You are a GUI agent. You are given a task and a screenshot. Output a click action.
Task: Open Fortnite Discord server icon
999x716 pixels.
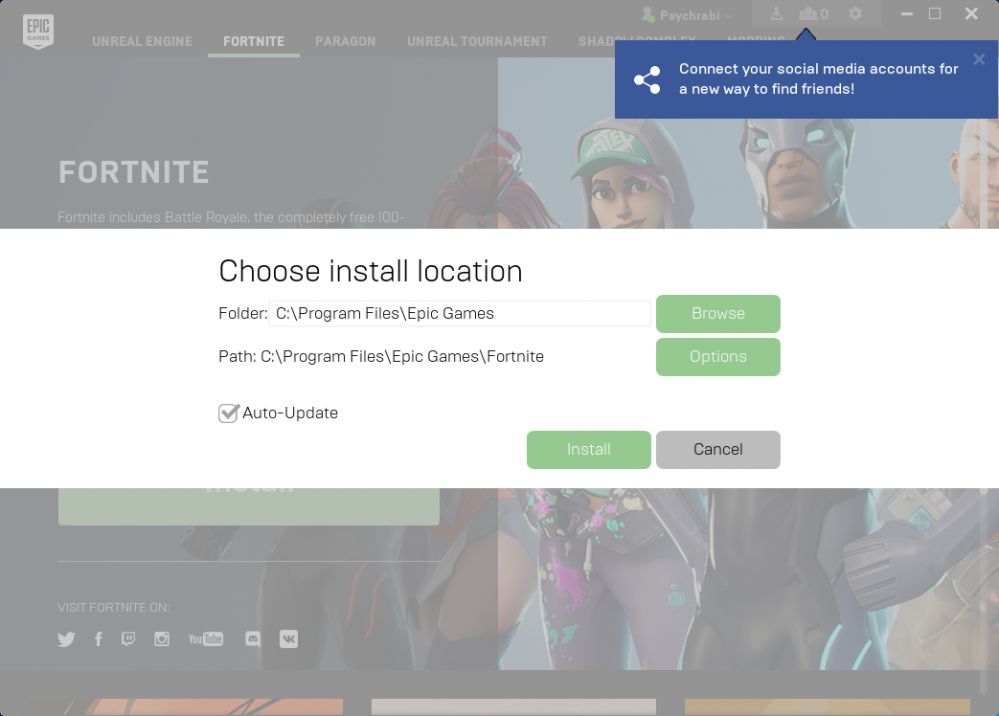click(x=253, y=639)
